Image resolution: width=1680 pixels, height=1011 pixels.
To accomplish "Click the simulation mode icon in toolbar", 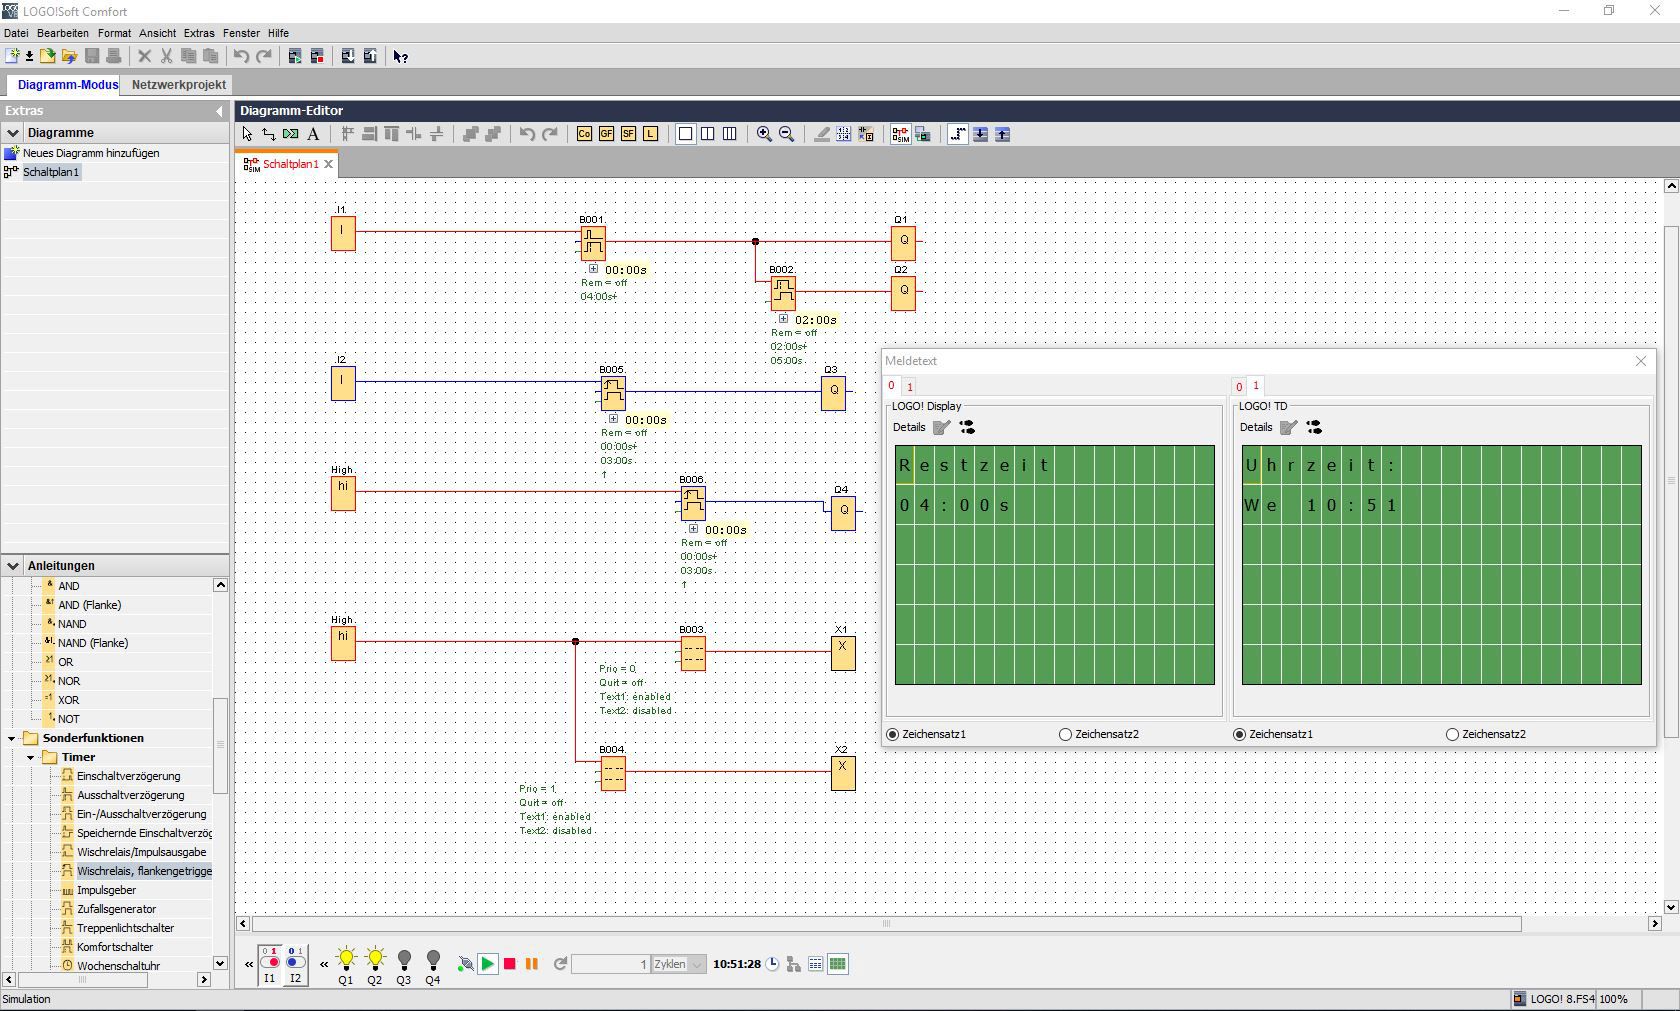I will pyautogui.click(x=900, y=134).
